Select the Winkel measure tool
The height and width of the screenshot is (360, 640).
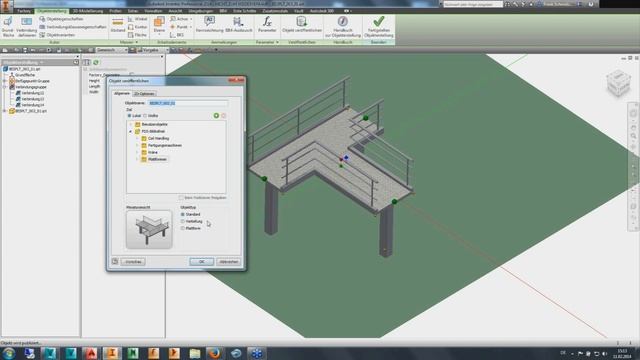point(138,19)
